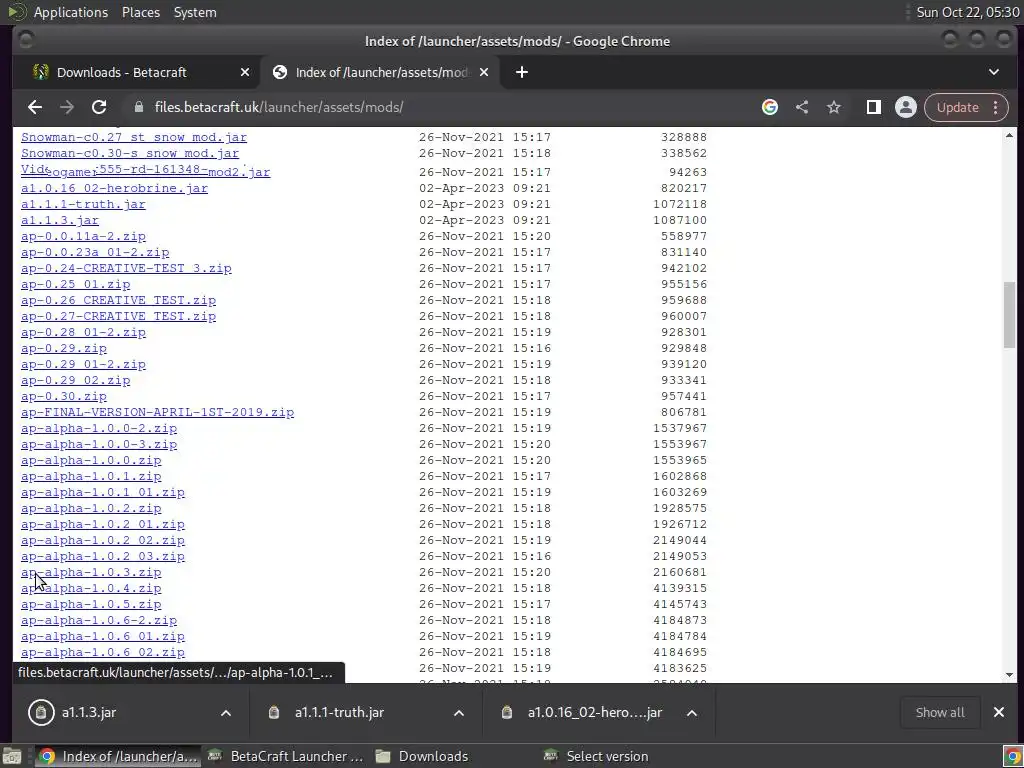Download Snowman-c0.30-s_snow_mod.jar
Screen dimensions: 1024x768
[x=130, y=153]
